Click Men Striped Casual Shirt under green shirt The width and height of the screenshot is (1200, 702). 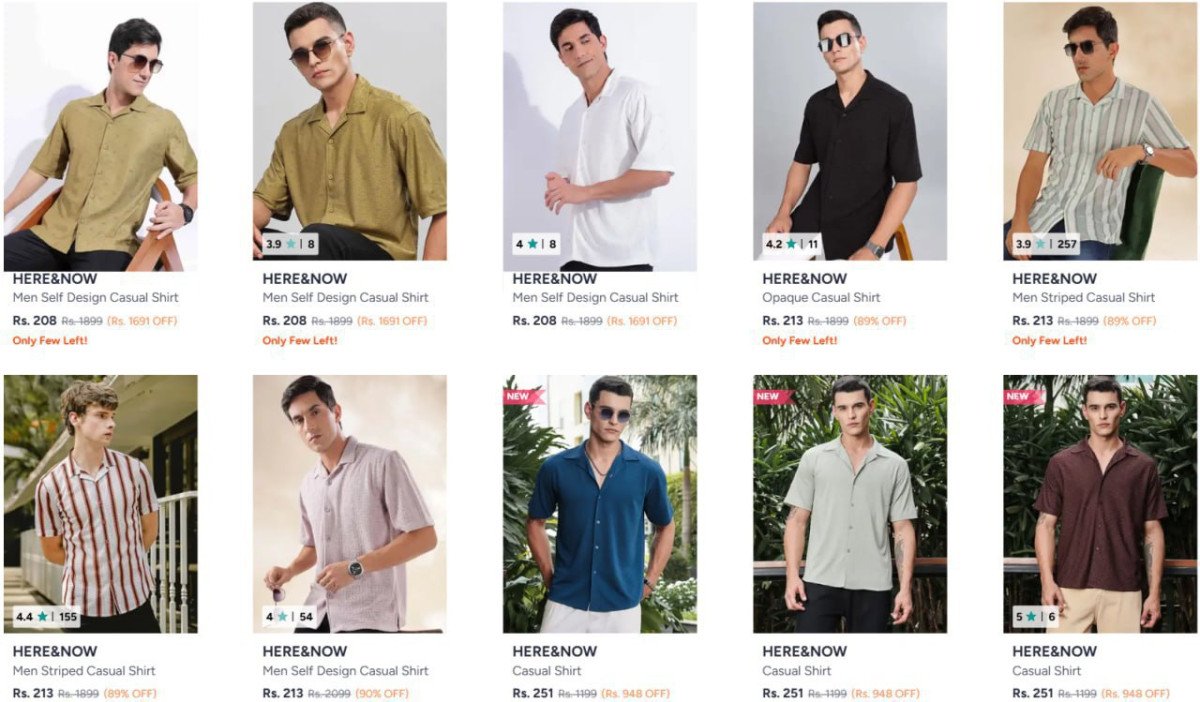(1083, 298)
